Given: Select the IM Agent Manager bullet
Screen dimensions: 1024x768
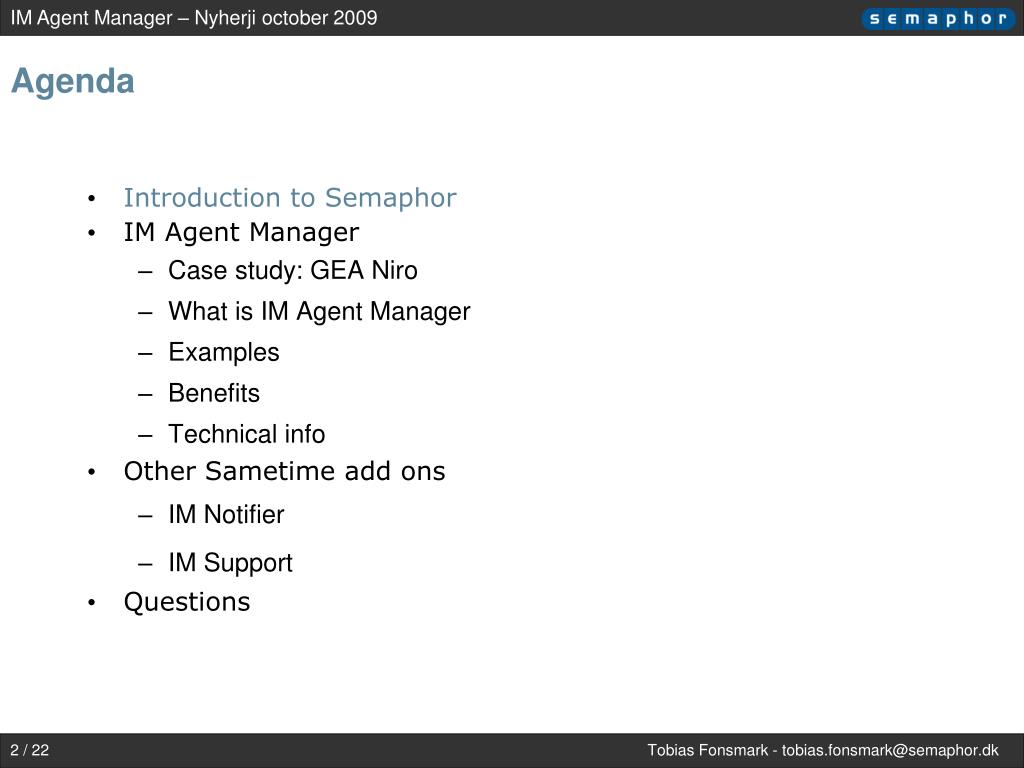Looking at the screenshot, I should coord(241,232).
